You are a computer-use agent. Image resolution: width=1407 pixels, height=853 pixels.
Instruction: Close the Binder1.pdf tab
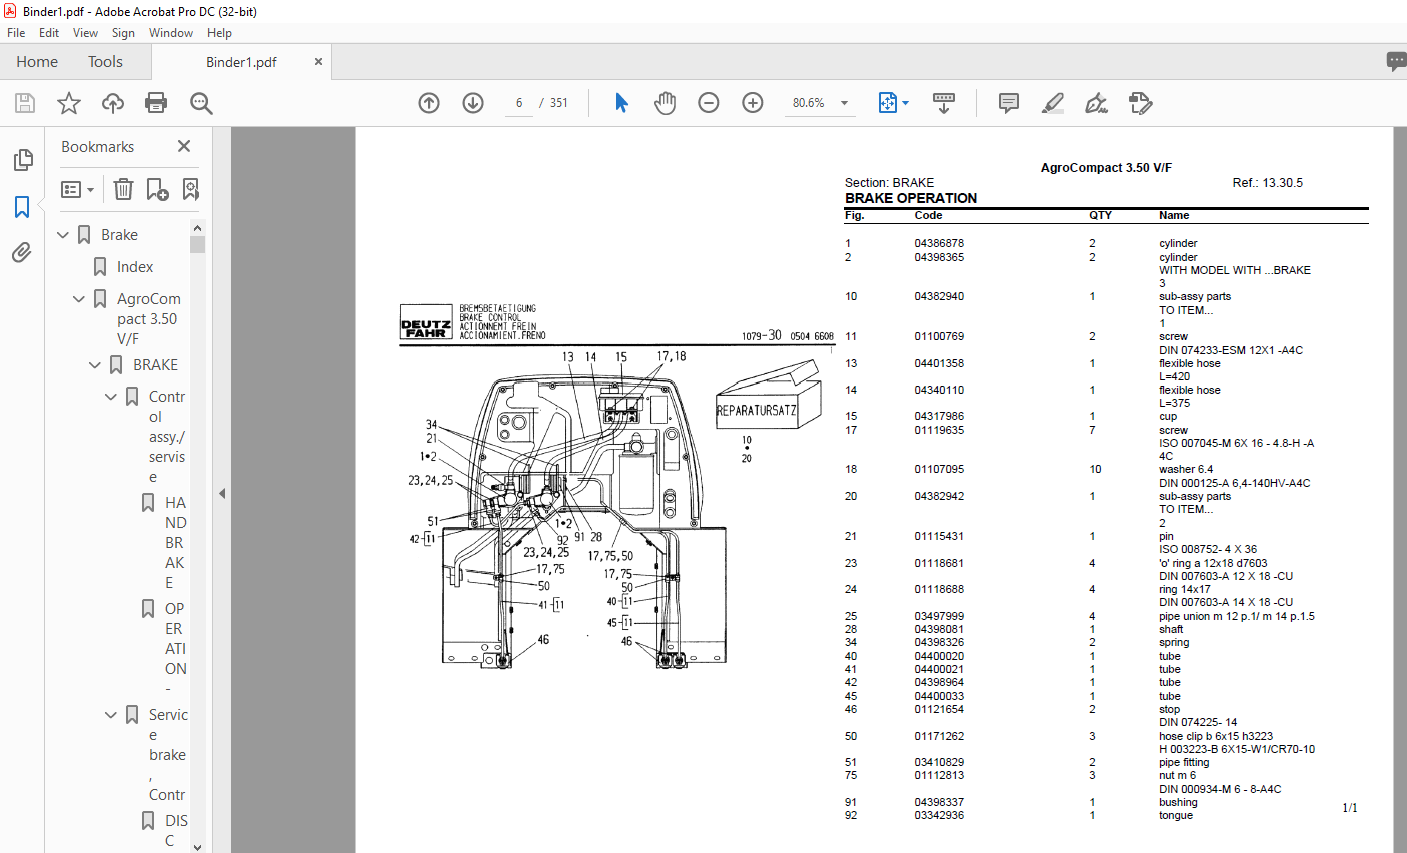pos(318,62)
